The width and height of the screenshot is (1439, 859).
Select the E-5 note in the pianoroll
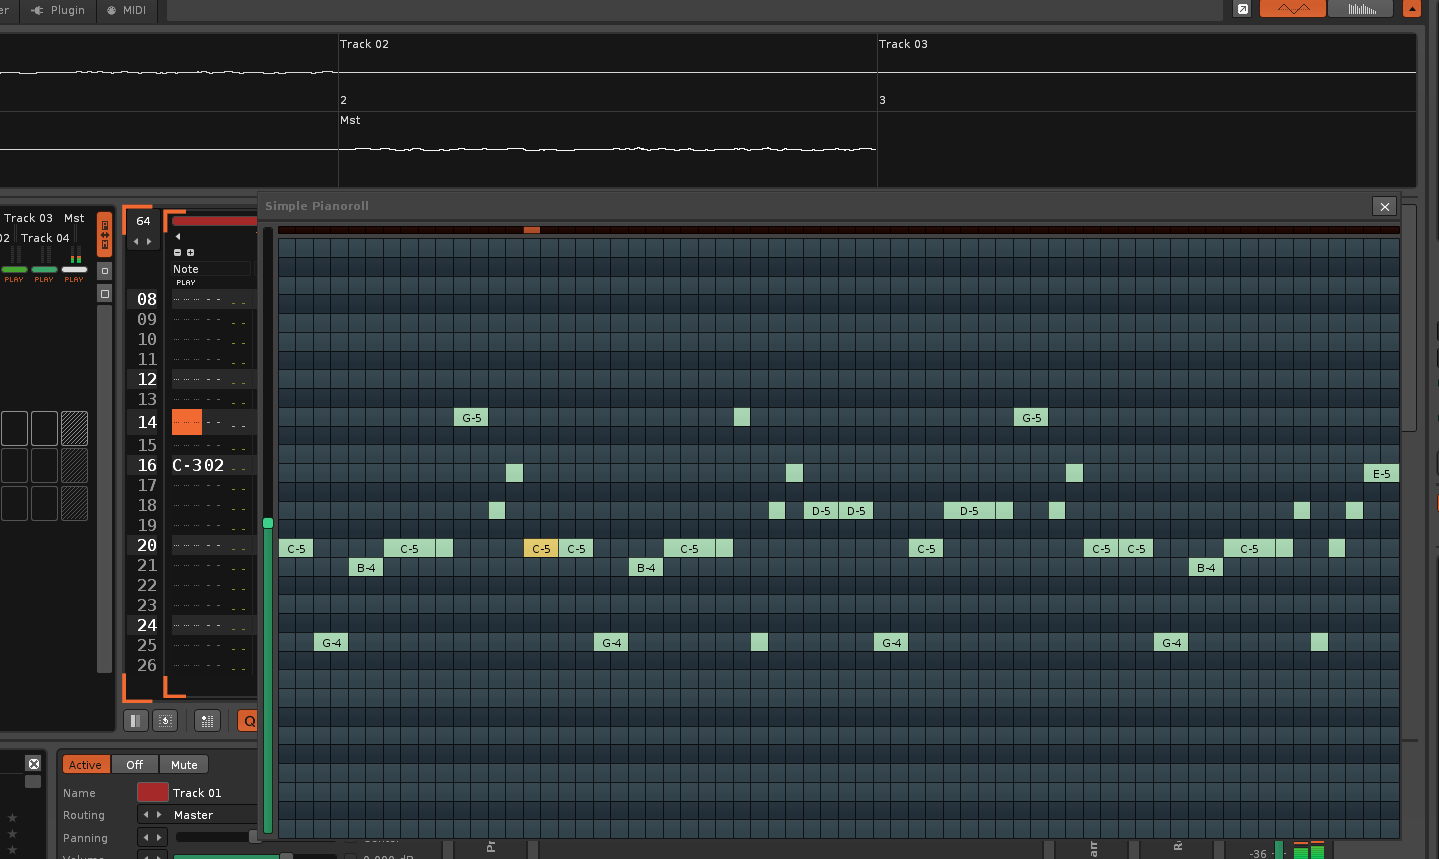click(1381, 473)
